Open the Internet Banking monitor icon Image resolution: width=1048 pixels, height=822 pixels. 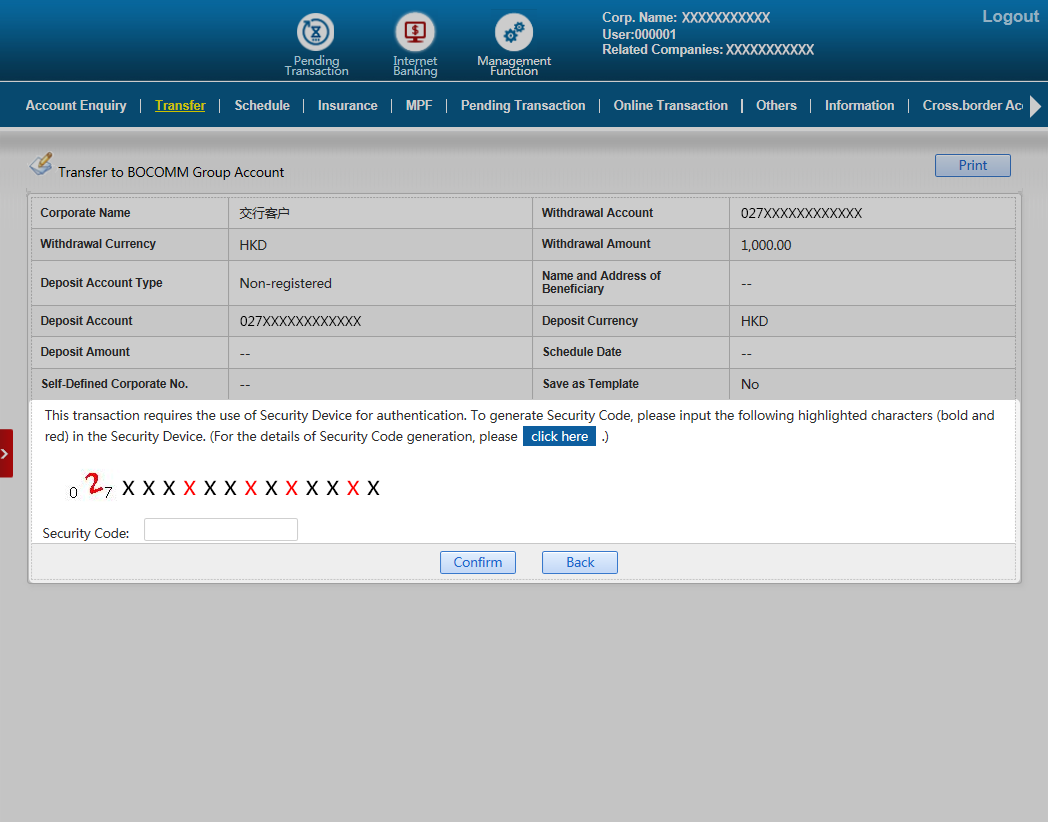tap(414, 31)
